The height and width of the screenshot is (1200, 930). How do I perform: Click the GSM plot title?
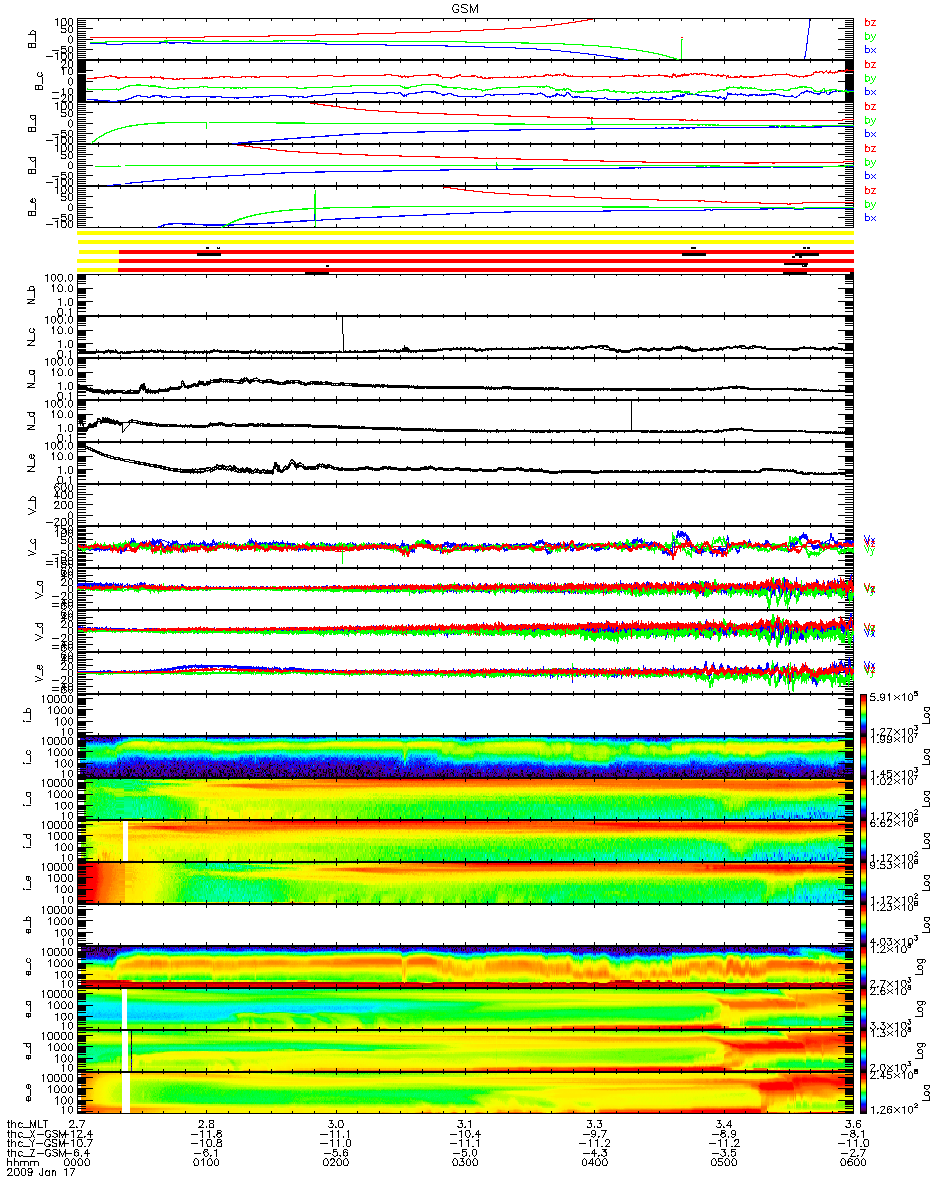tap(464, 7)
